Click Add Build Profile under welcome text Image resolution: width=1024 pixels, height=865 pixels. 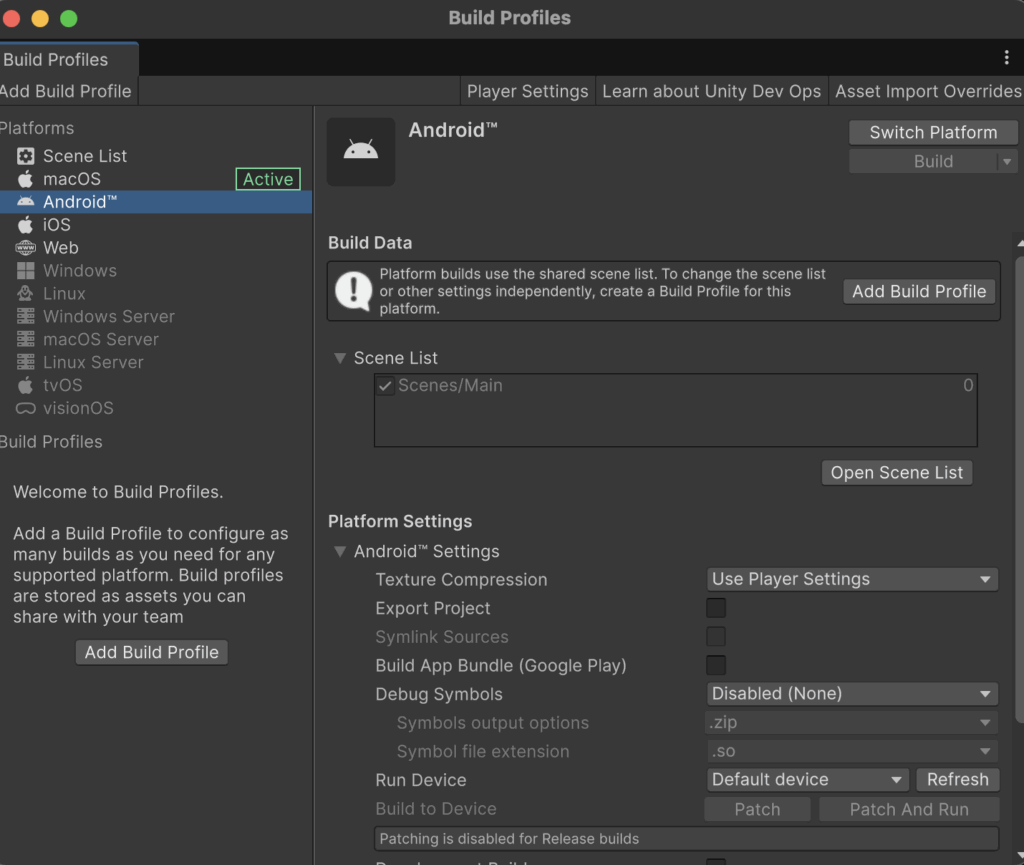pos(152,652)
